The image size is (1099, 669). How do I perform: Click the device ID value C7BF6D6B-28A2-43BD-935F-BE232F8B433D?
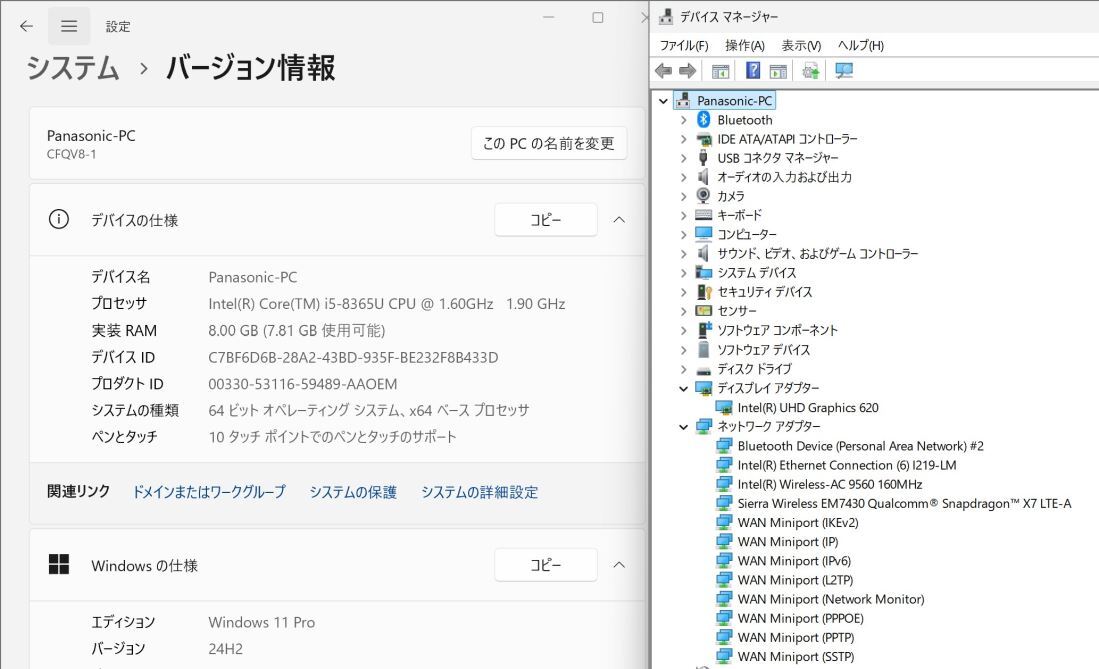pyautogui.click(x=353, y=358)
